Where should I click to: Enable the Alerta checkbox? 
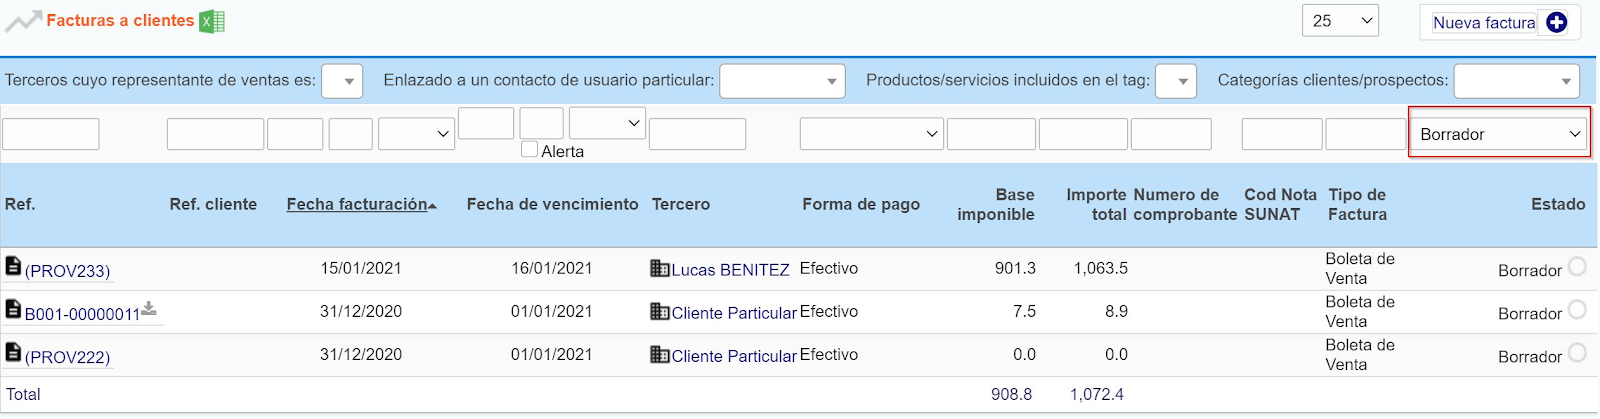(530, 150)
